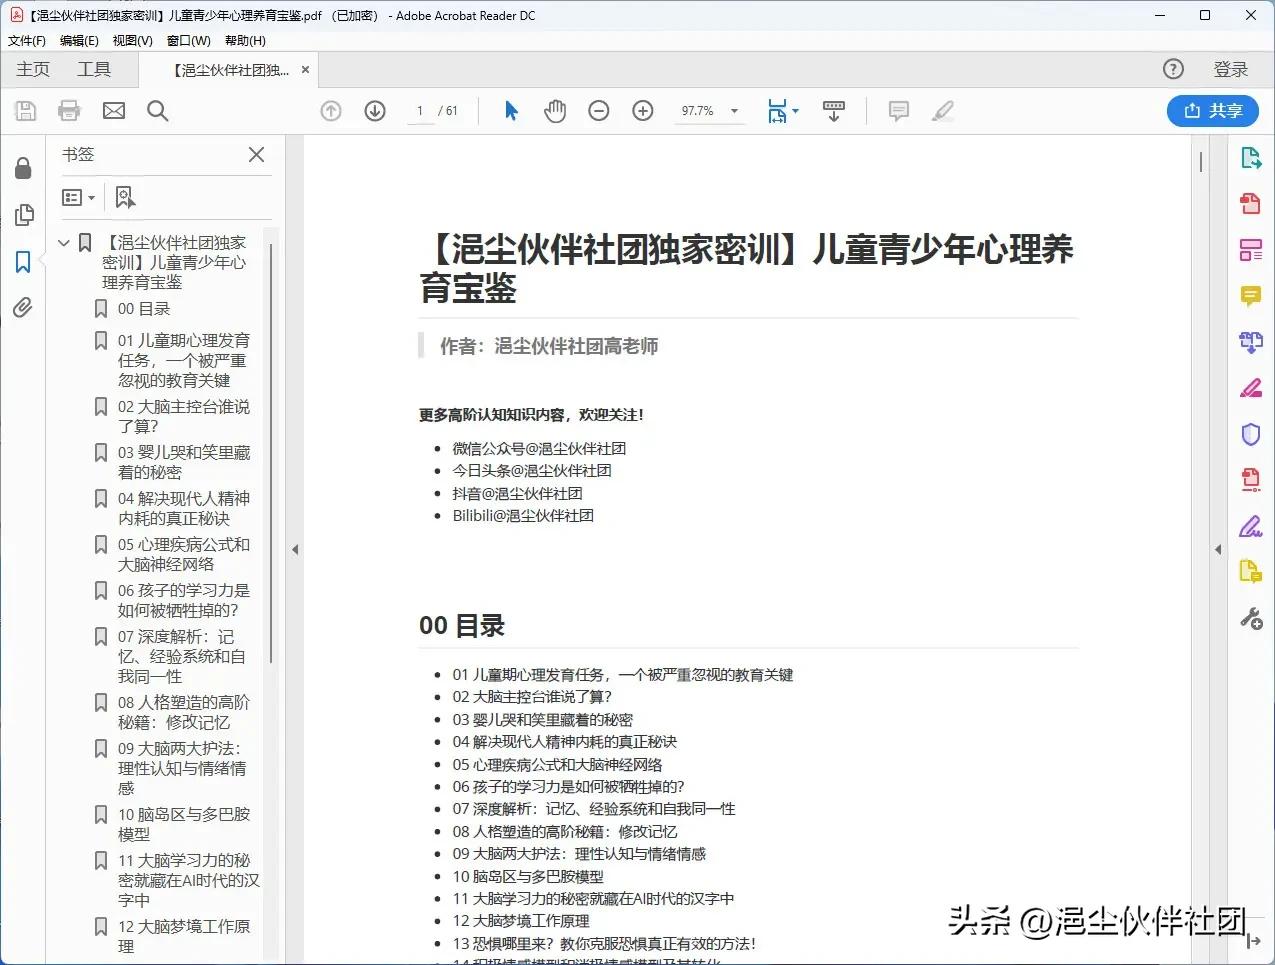Click the Read mode scrolling icon

pyautogui.click(x=833, y=111)
